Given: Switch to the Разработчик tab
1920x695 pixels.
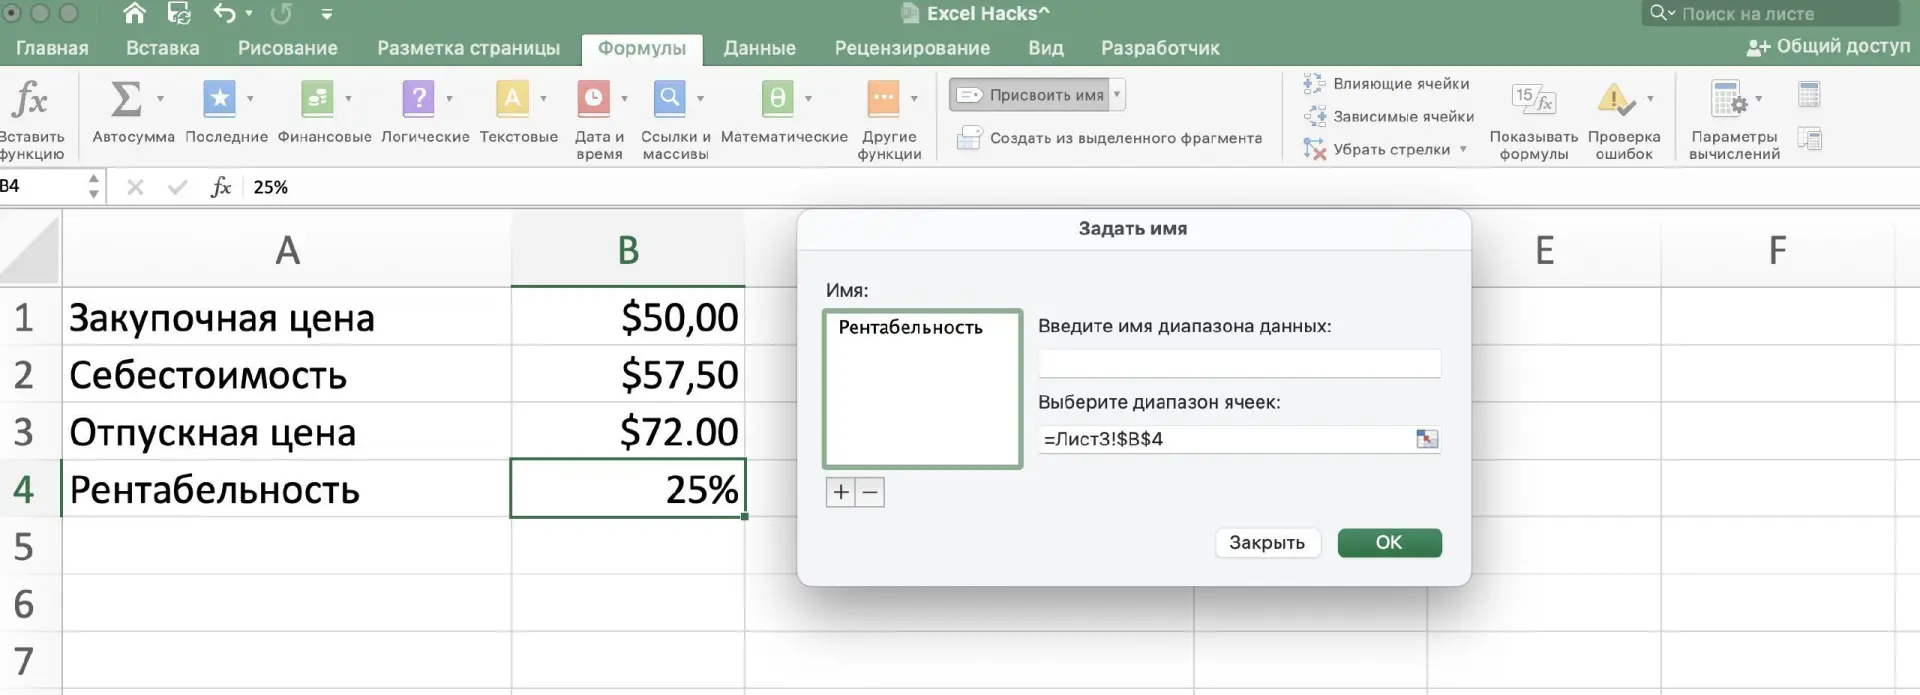Looking at the screenshot, I should (1160, 48).
